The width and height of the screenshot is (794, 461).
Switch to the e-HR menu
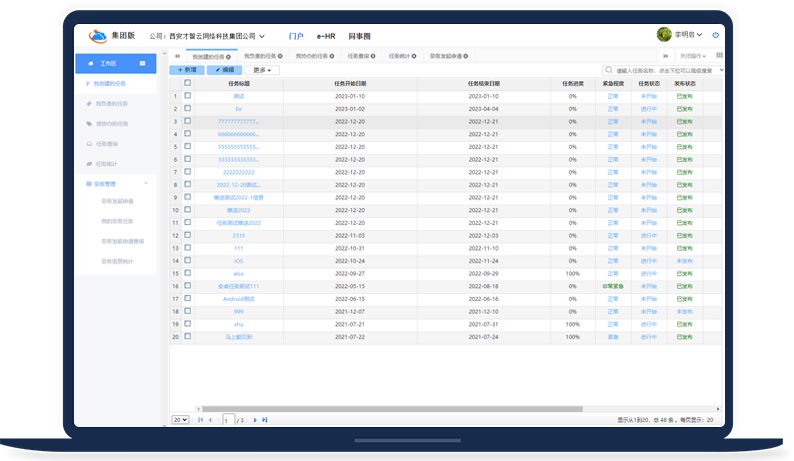coord(324,35)
